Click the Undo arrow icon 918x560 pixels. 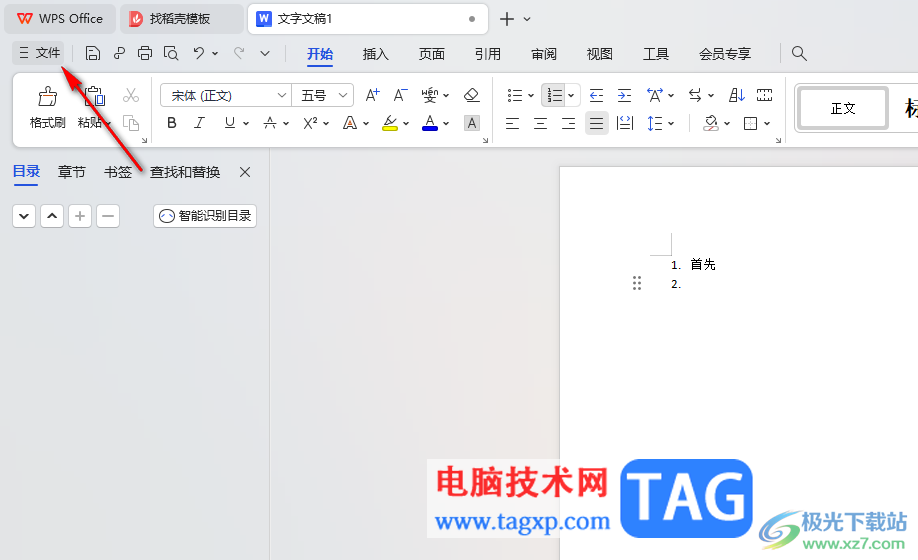pos(199,53)
